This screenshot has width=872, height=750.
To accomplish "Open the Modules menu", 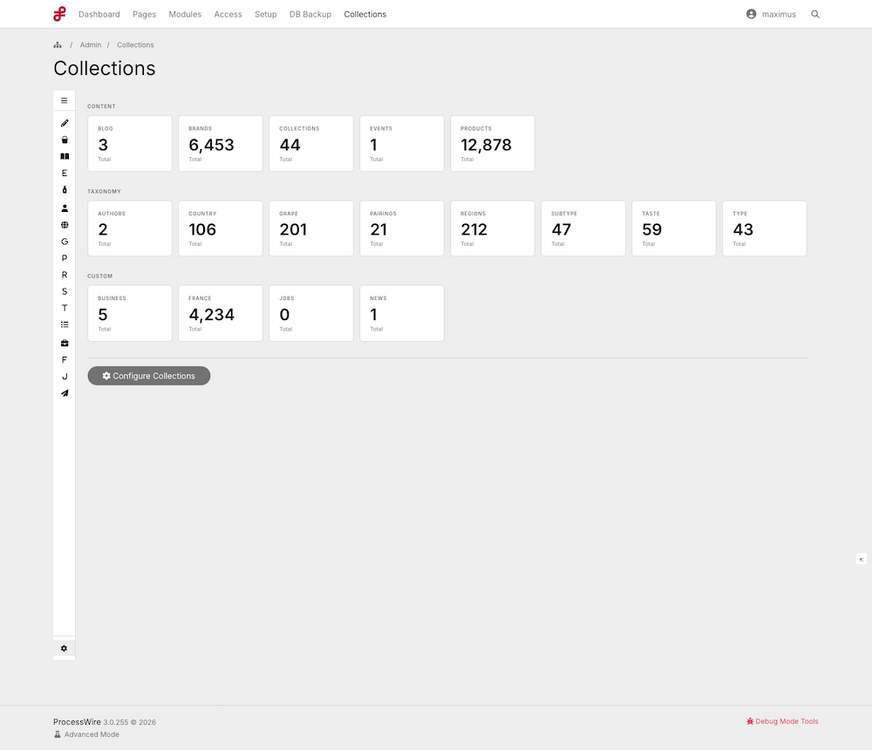I will pos(185,14).
